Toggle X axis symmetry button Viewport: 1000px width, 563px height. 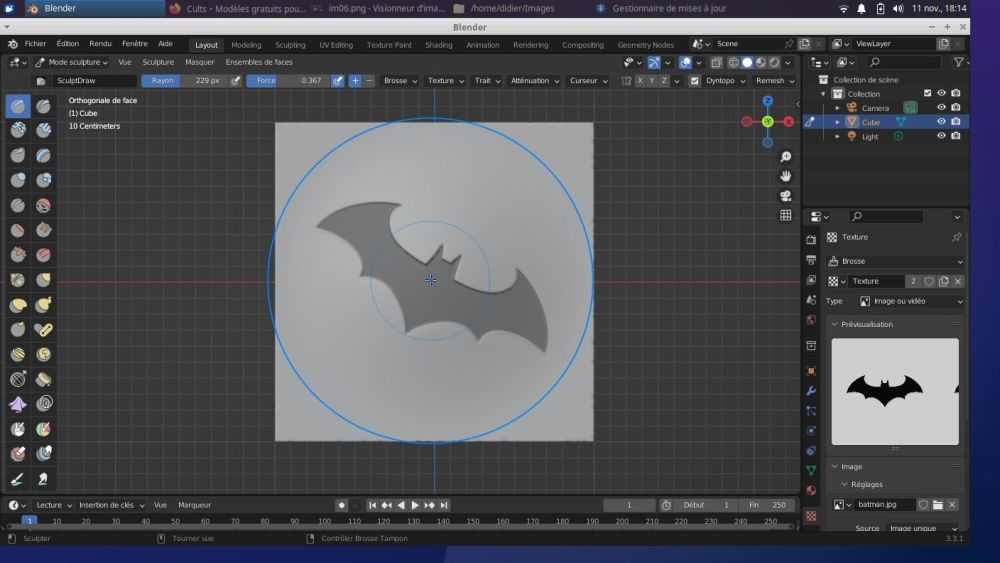point(640,81)
